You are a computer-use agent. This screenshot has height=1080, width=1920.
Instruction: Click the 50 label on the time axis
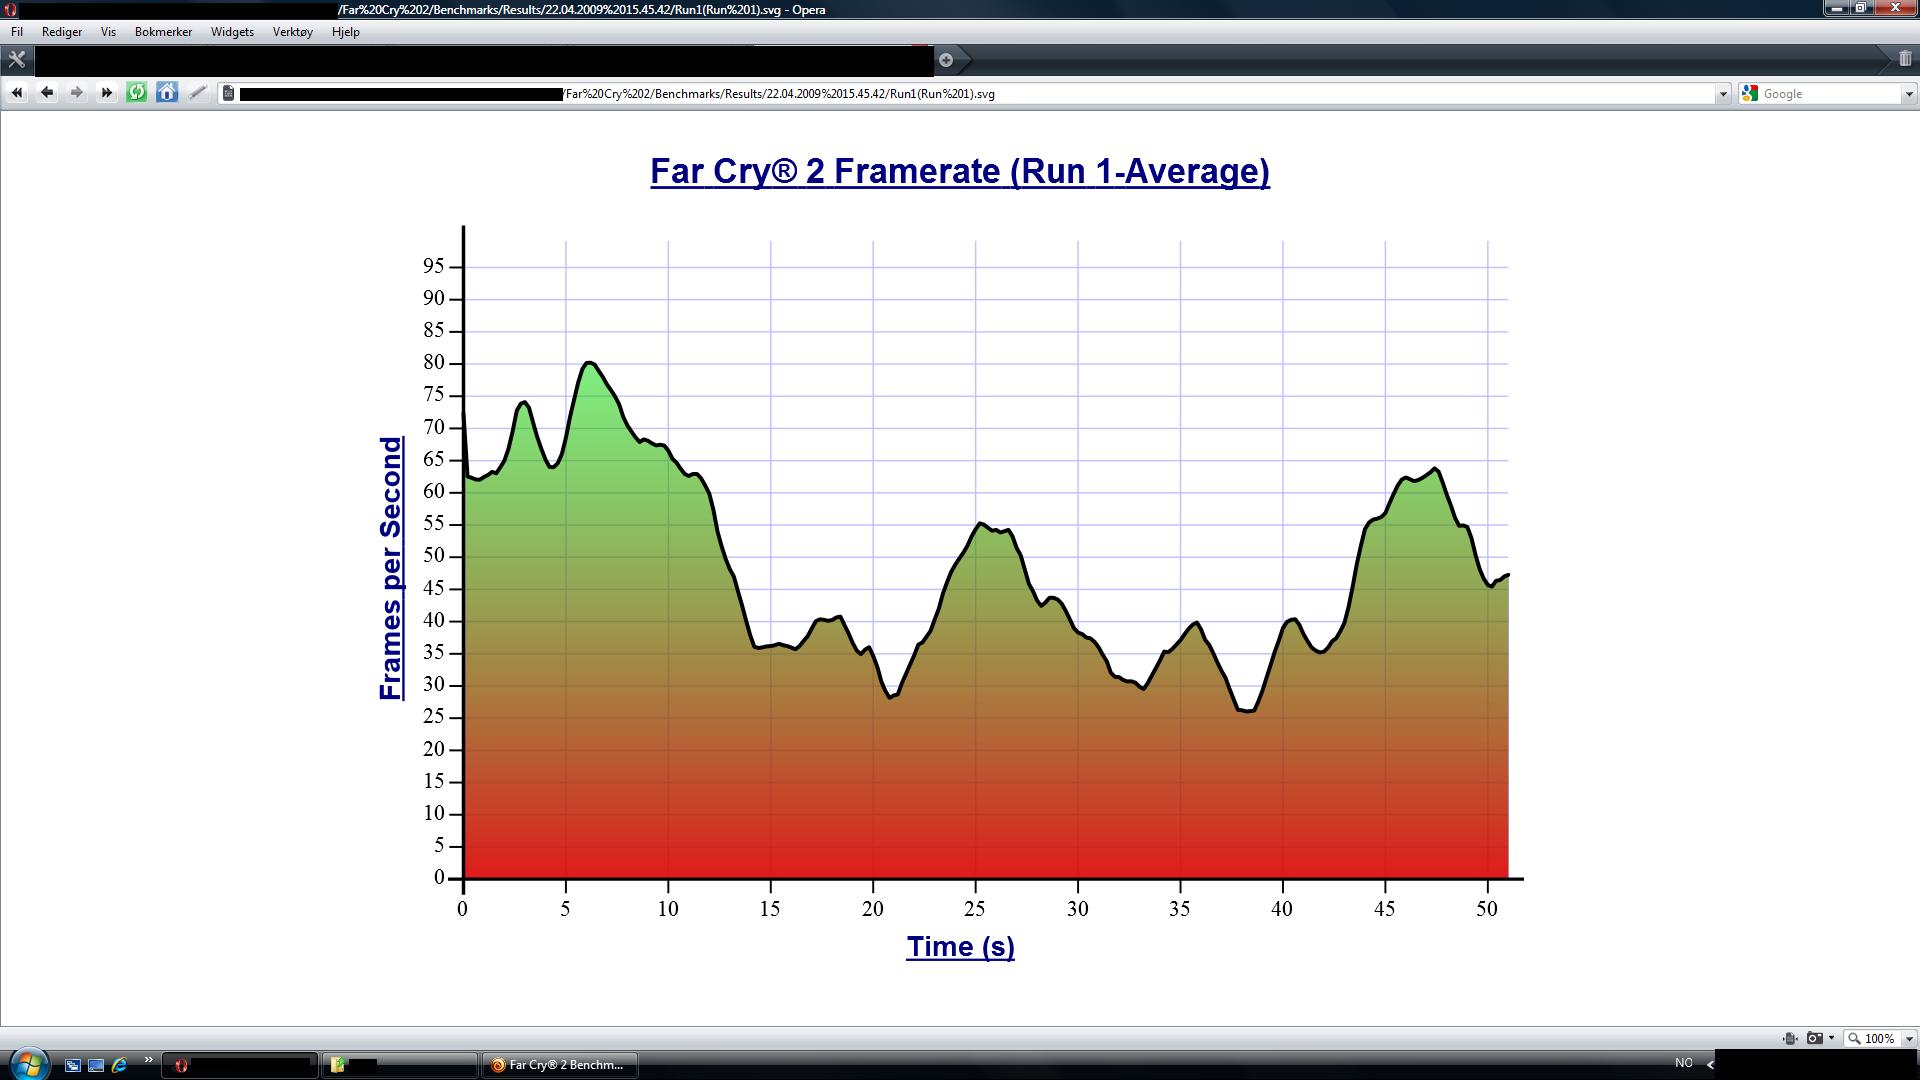[1487, 909]
